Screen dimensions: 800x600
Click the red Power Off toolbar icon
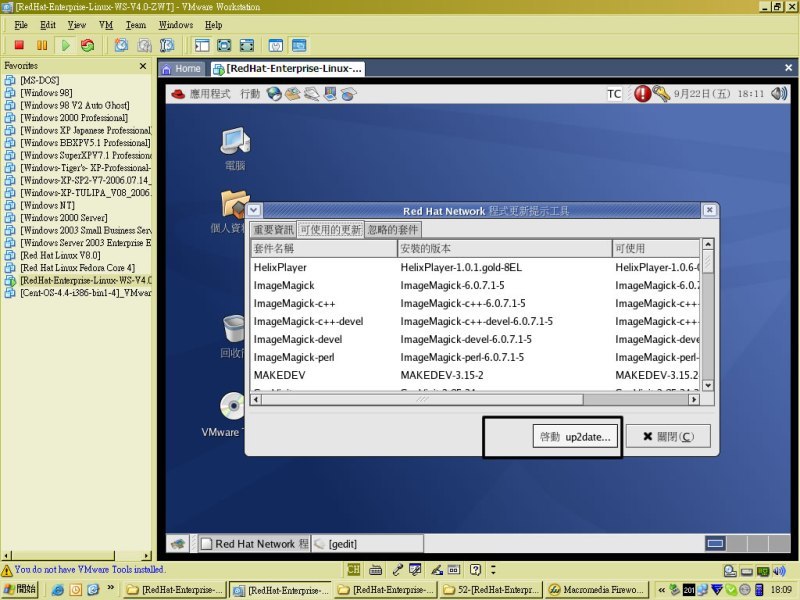tap(19, 45)
